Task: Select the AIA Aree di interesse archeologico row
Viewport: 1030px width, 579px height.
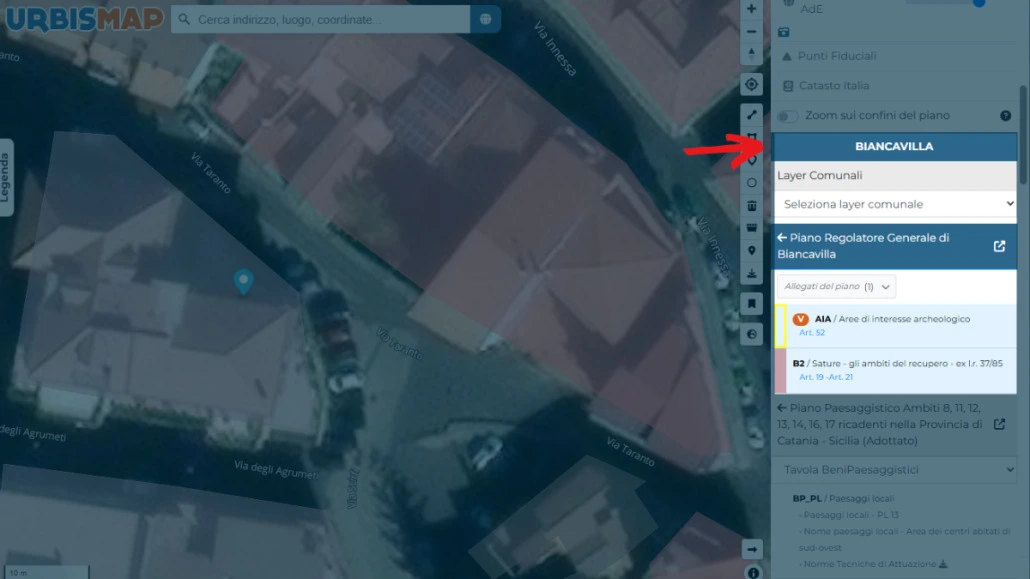Action: point(895,326)
